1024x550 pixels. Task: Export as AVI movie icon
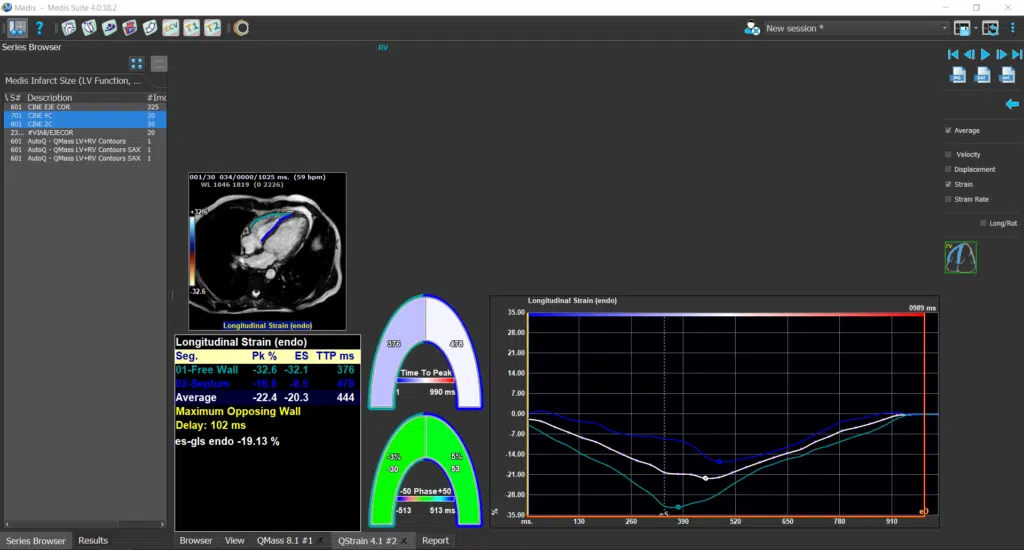1008,75
